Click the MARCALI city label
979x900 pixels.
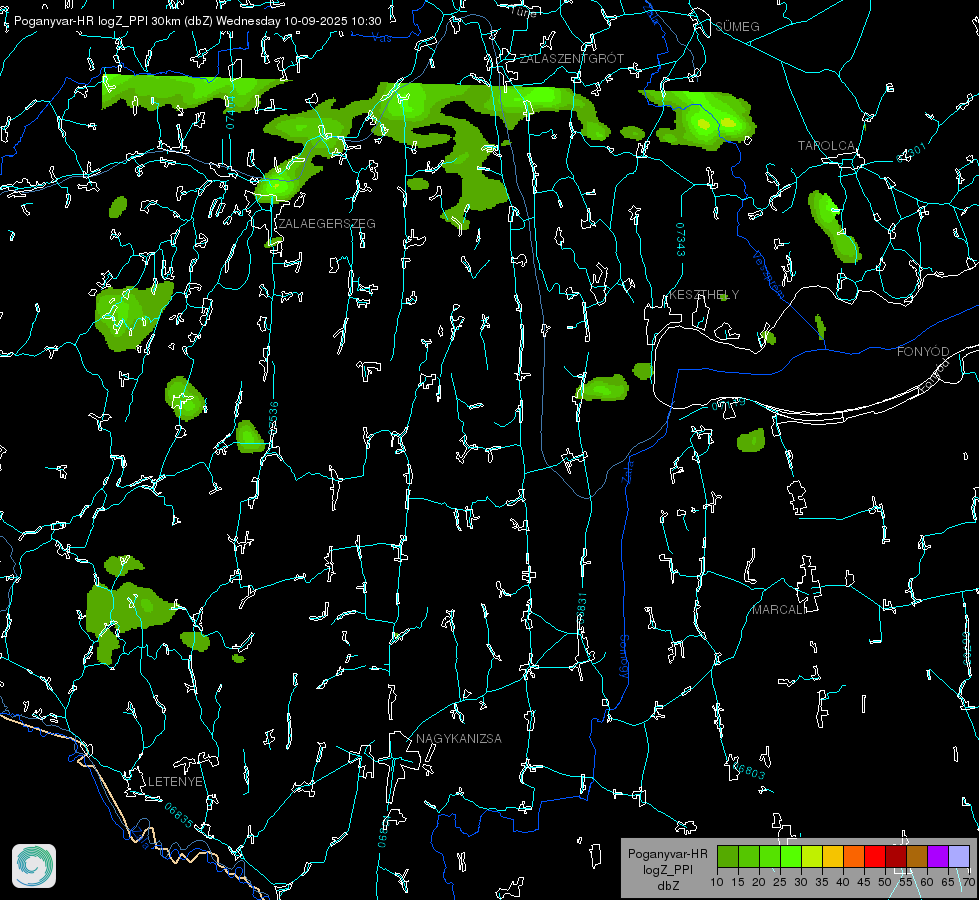[x=779, y=609]
